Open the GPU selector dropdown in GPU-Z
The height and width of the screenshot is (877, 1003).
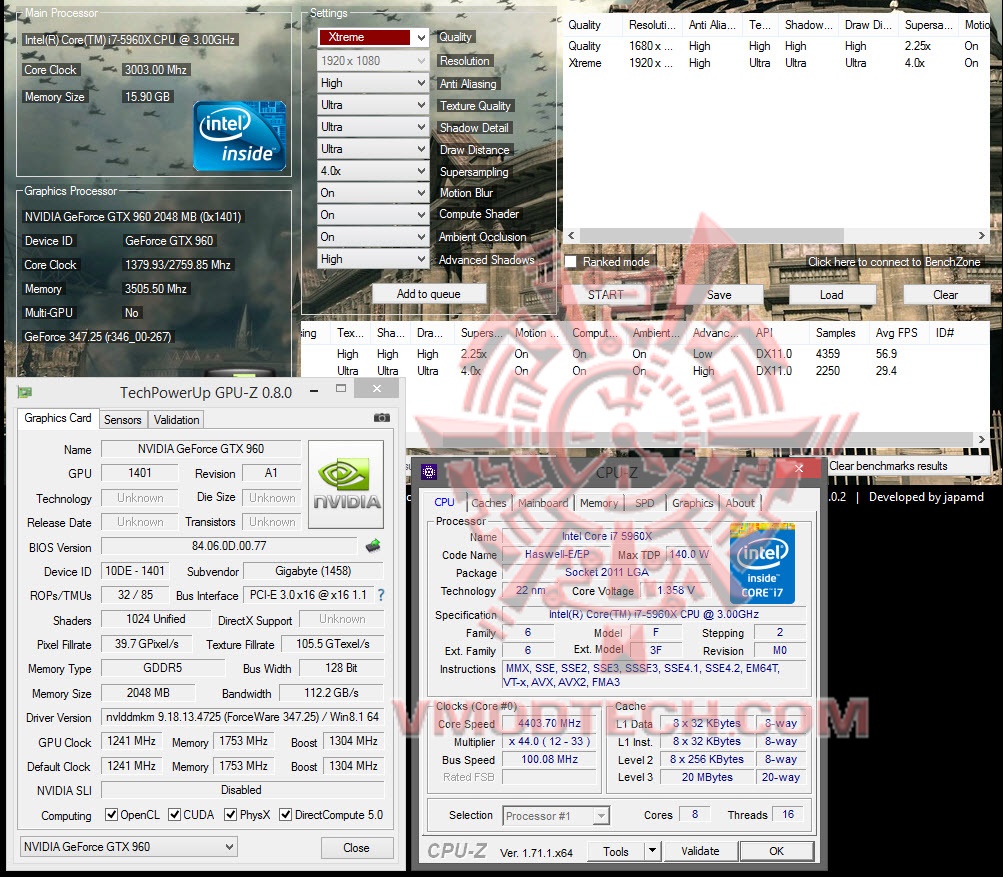pos(129,846)
